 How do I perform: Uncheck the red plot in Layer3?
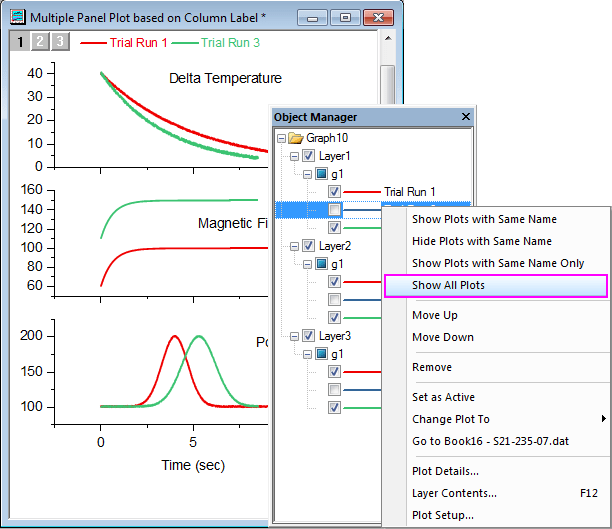pyautogui.click(x=334, y=371)
